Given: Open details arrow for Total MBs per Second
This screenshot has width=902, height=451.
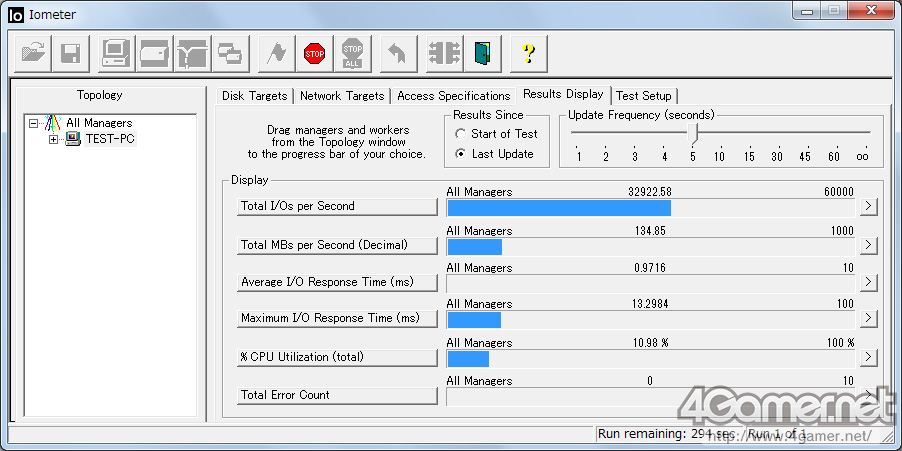Looking at the screenshot, I should point(869,246).
